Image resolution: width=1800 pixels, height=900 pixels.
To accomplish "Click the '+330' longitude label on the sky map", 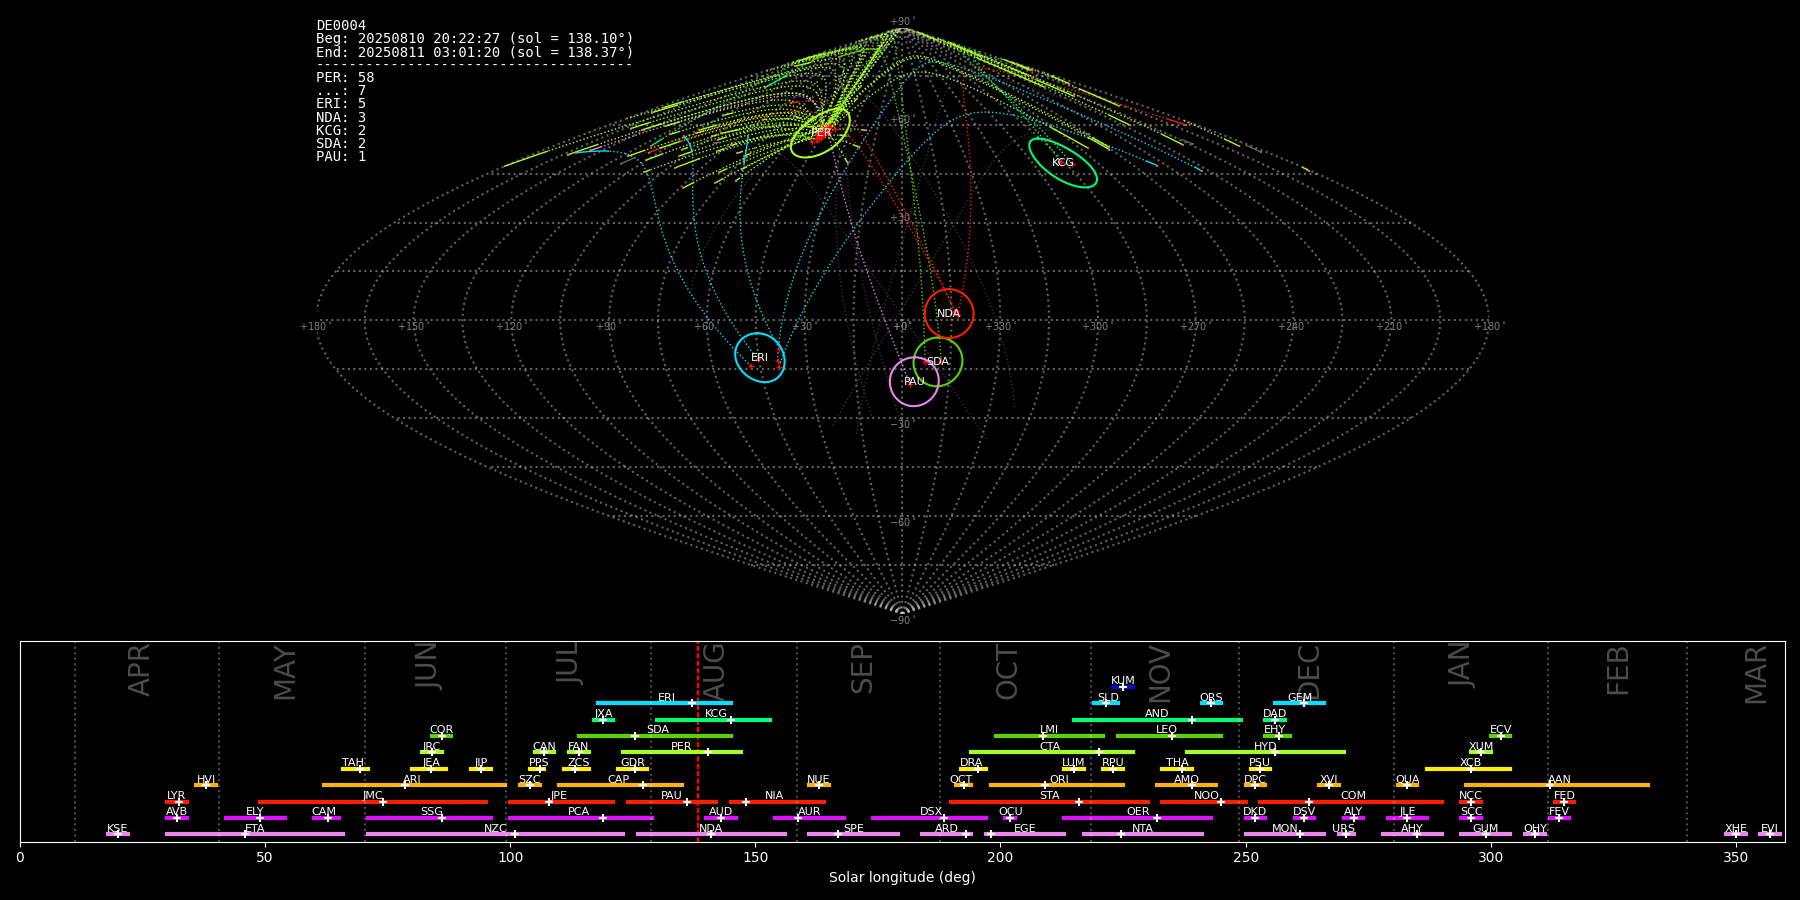I will (x=997, y=326).
